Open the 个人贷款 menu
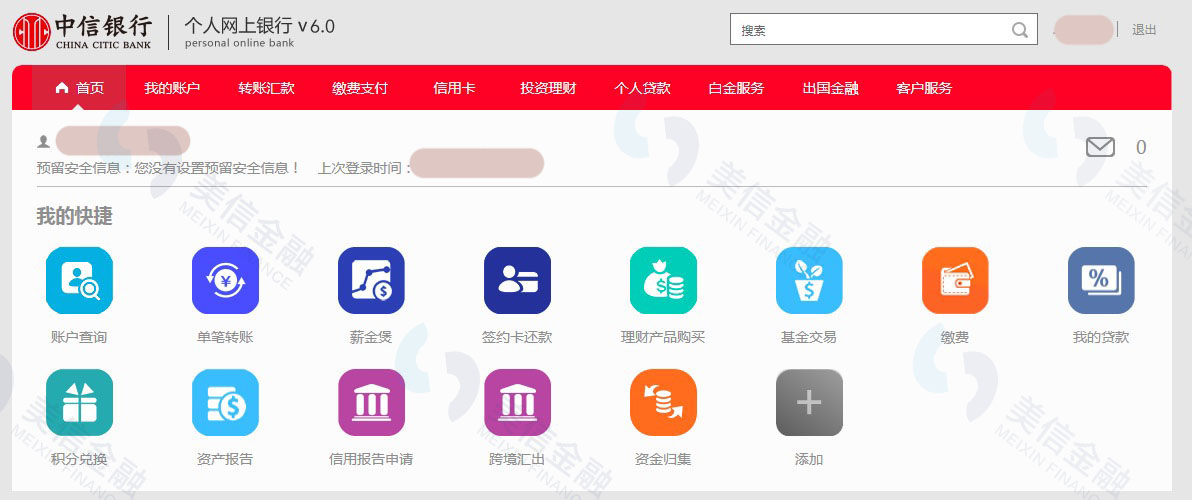 (642, 88)
